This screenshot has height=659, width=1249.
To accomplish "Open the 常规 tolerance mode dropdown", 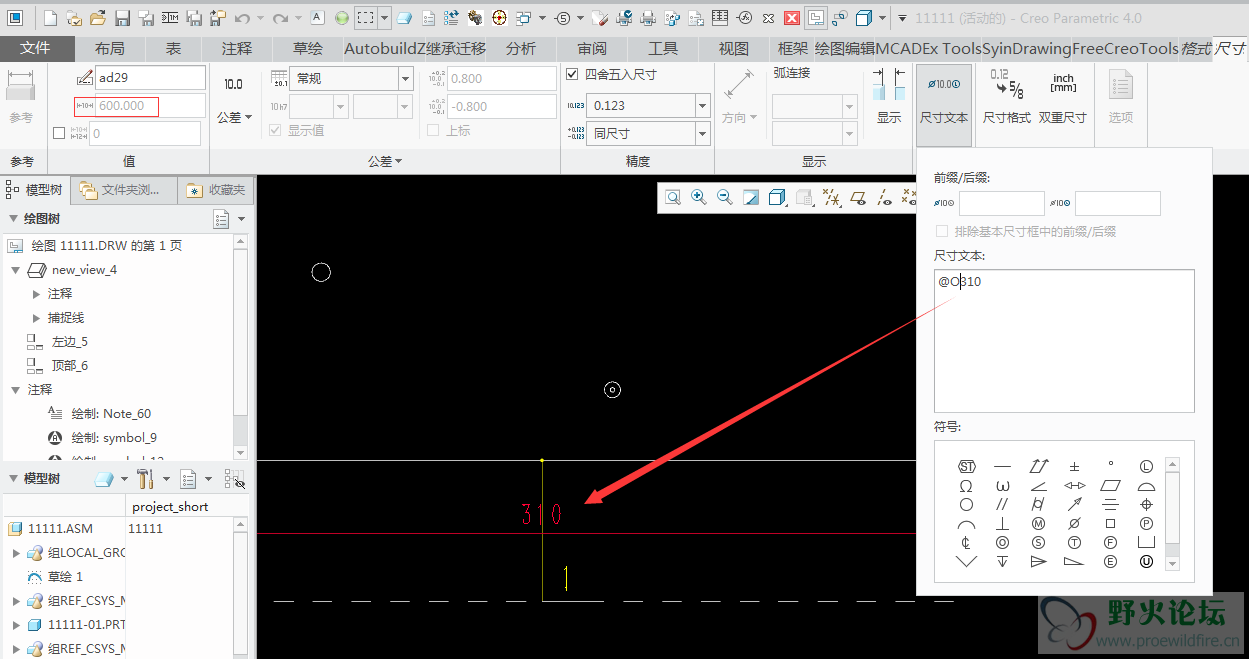I will 405,79.
